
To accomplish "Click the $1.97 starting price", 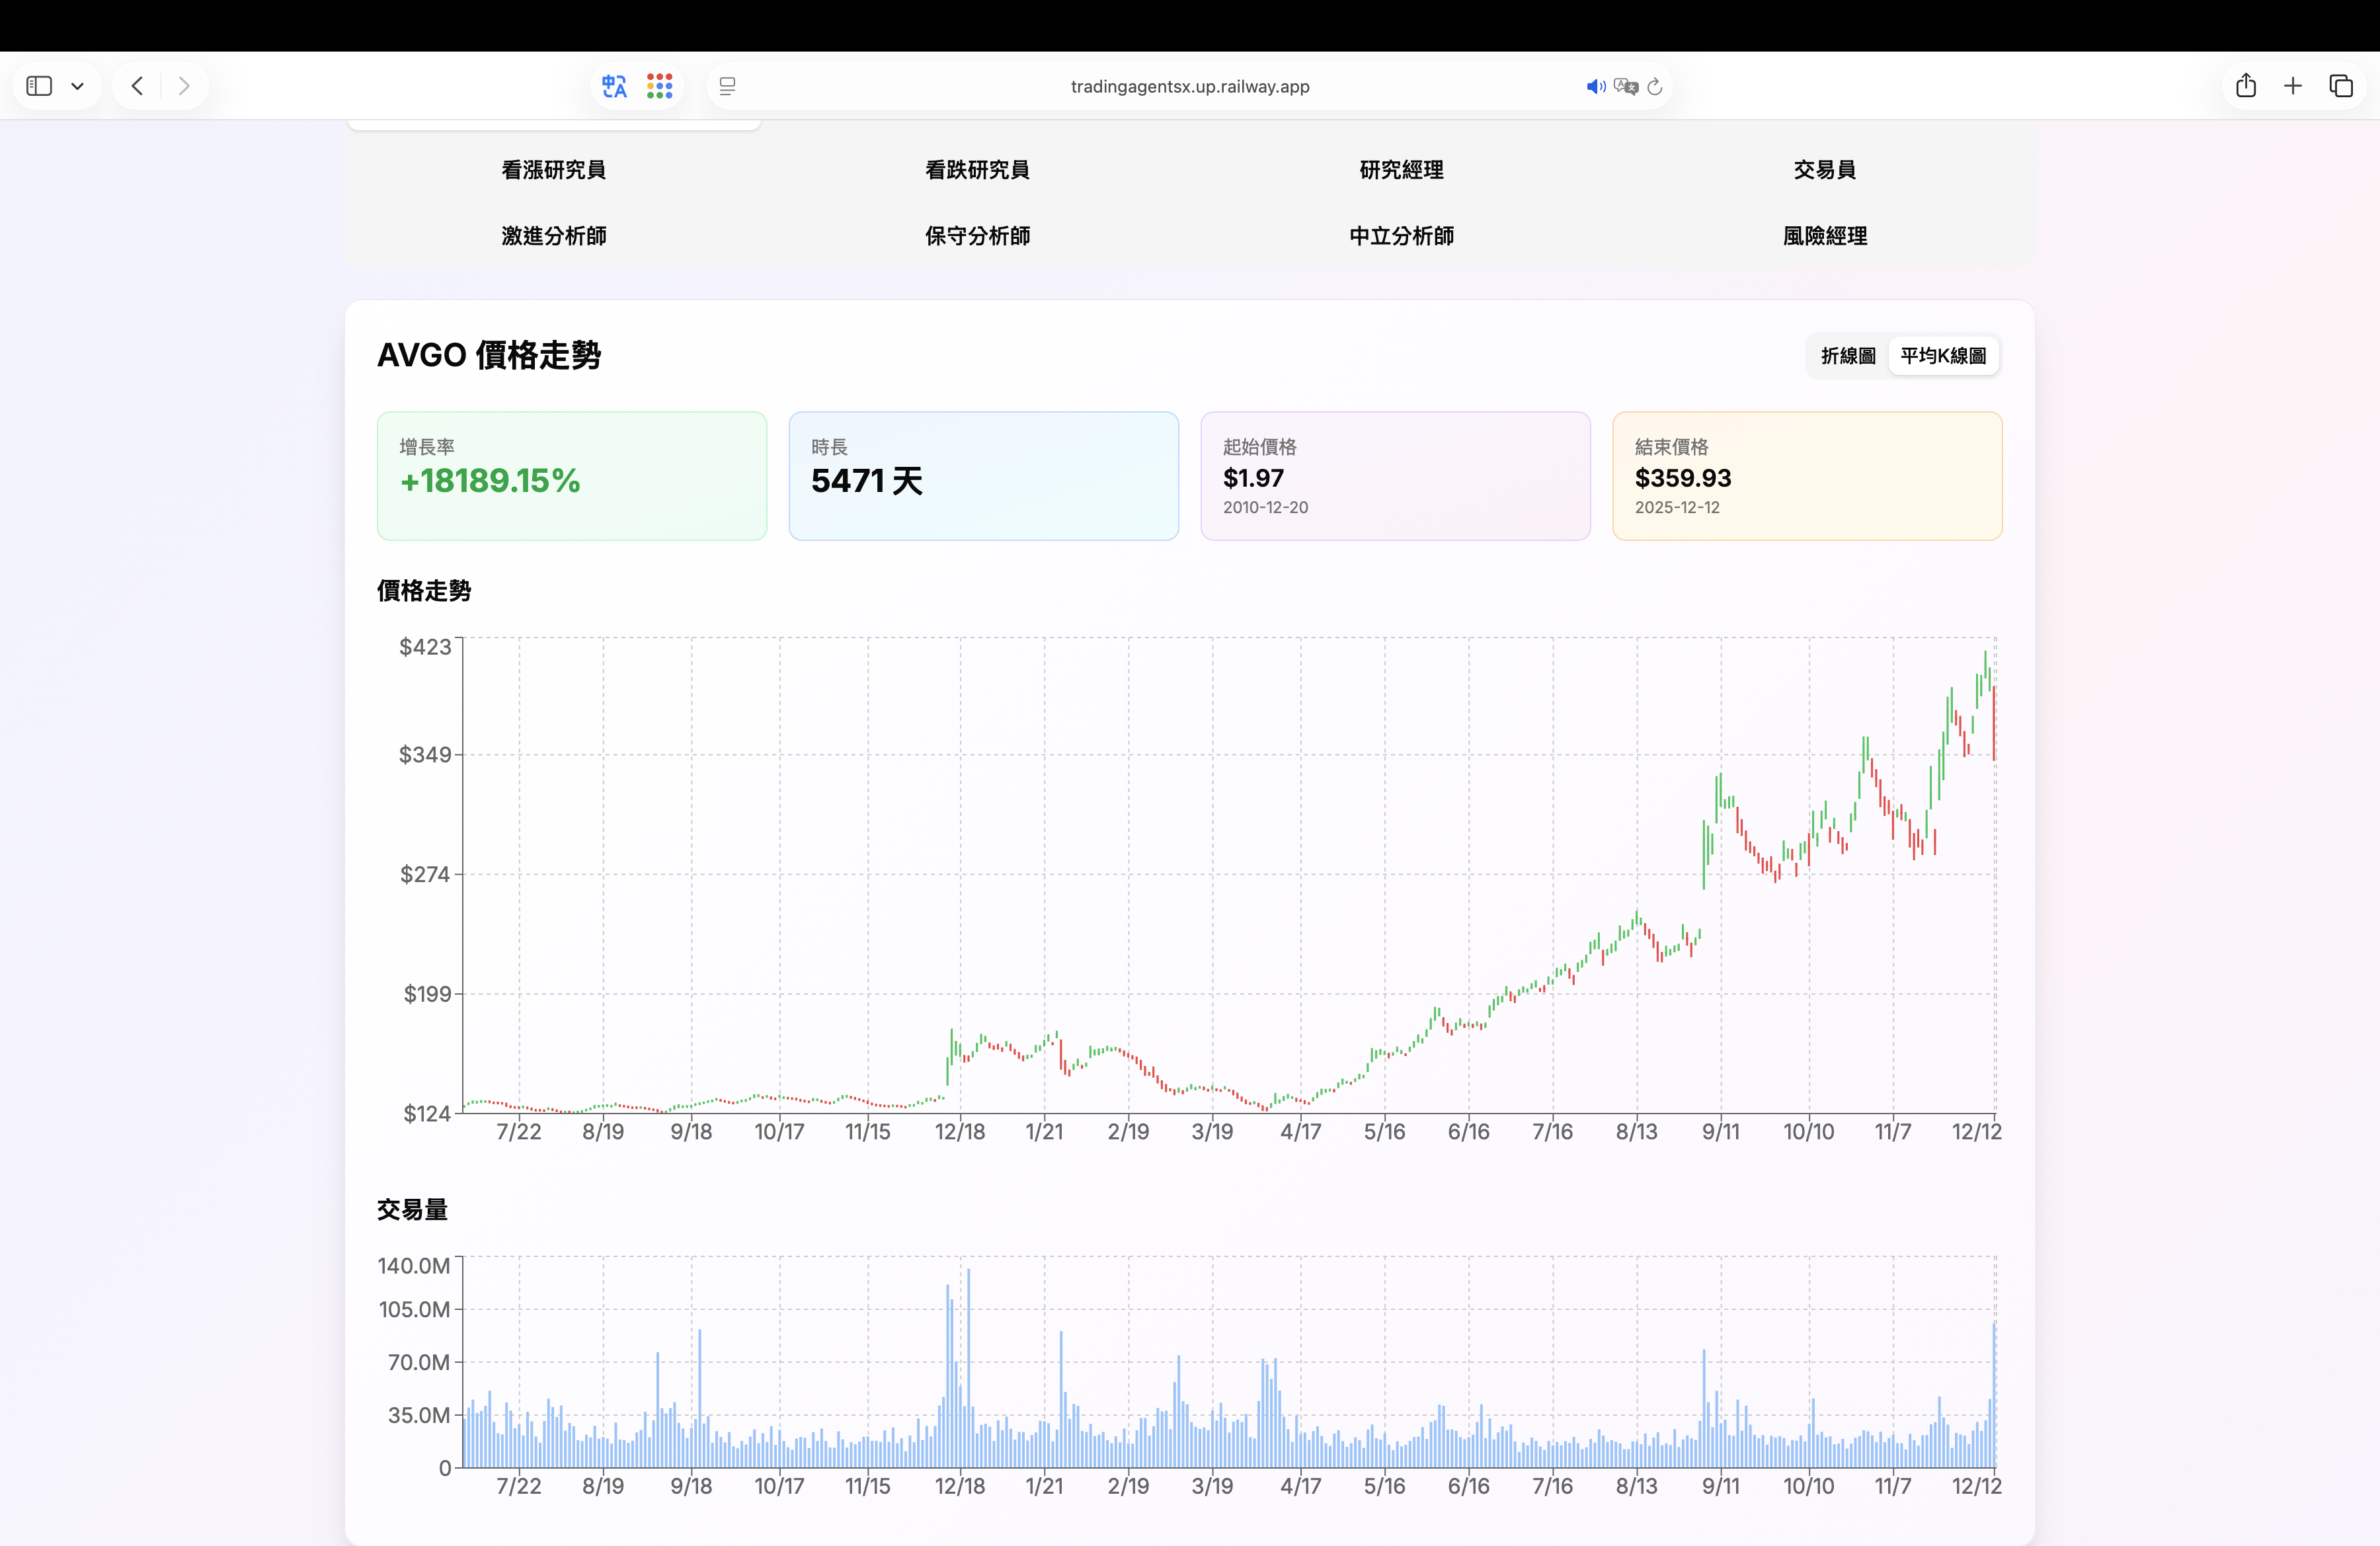I will 1253,478.
